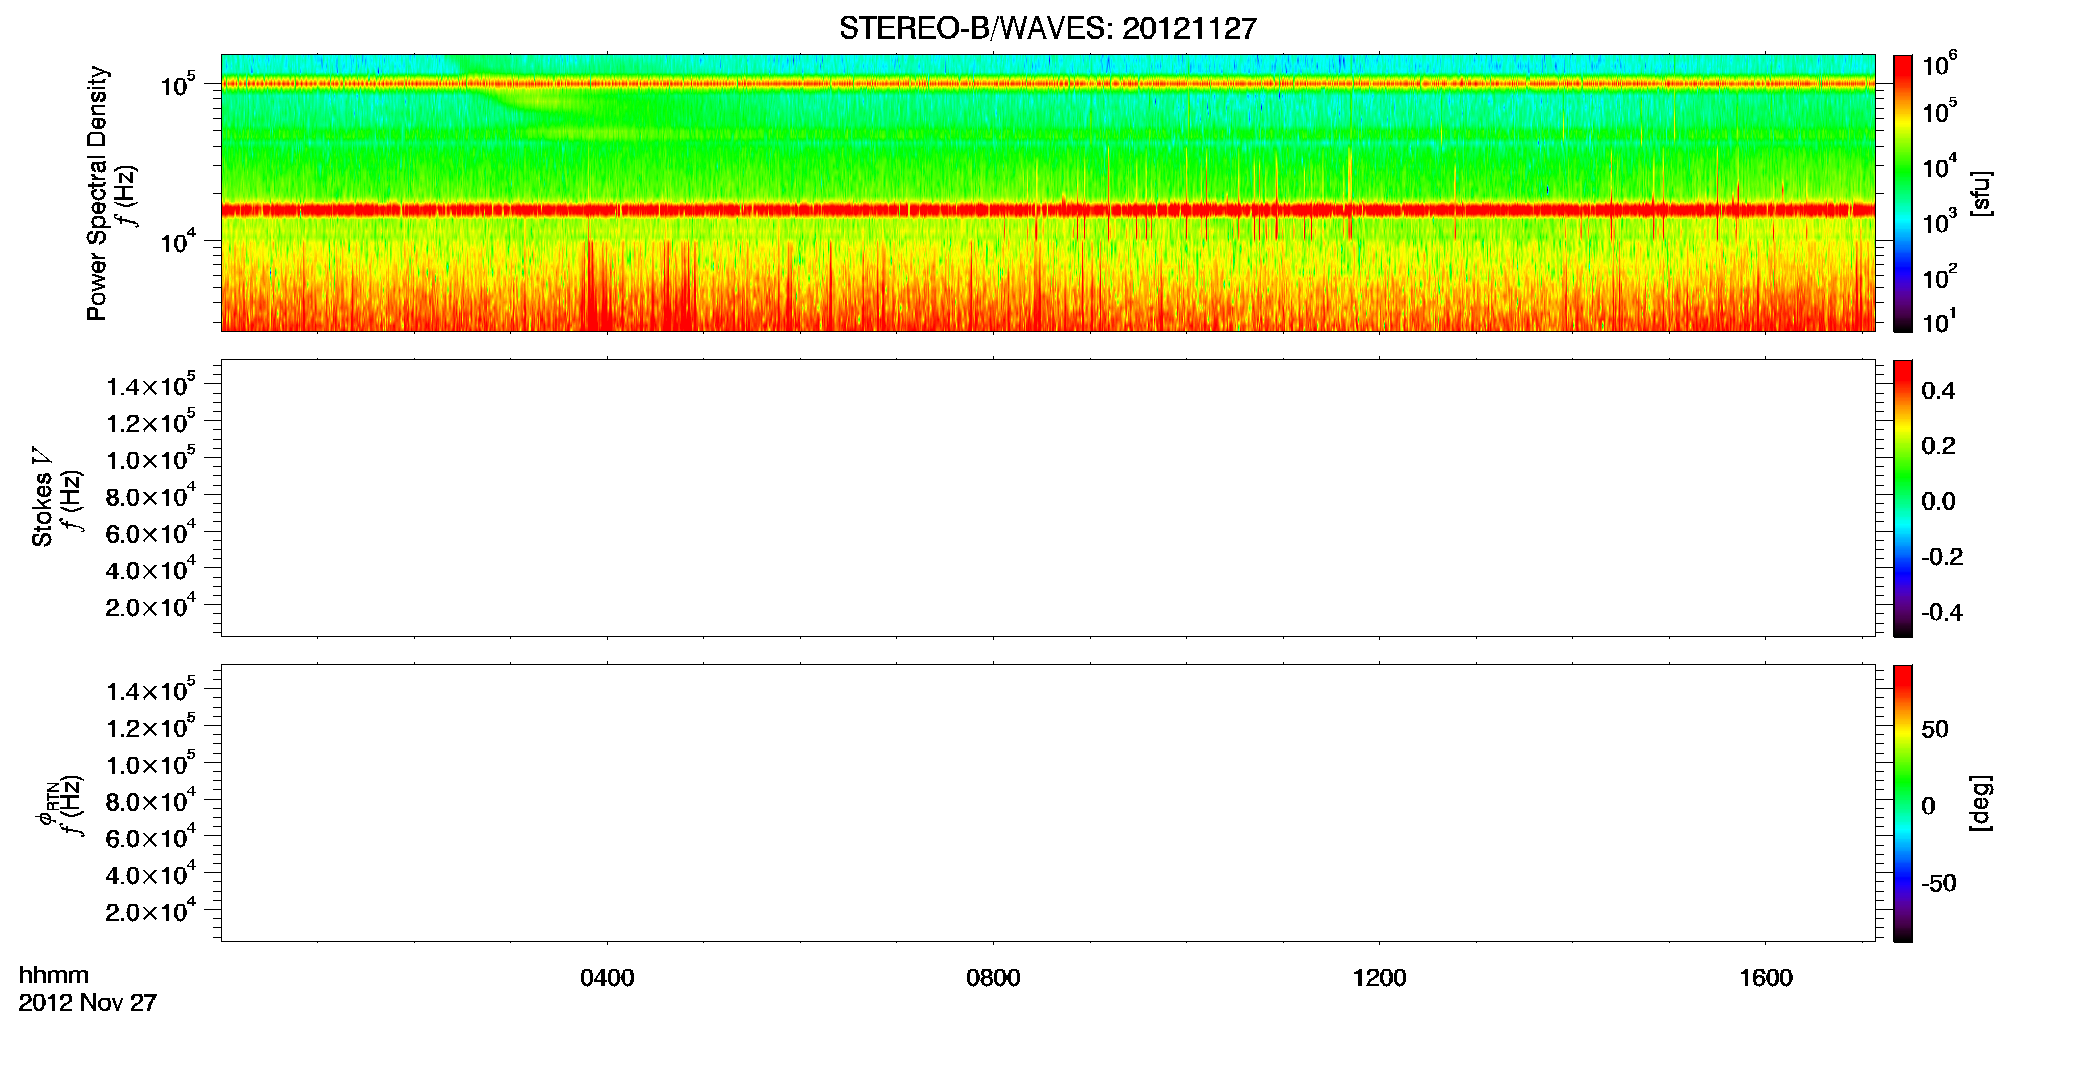The width and height of the screenshot is (2096, 1080).
Task: Click the STEREO-B/WAVES: 20121127 plot title
Action: tap(1047, 28)
